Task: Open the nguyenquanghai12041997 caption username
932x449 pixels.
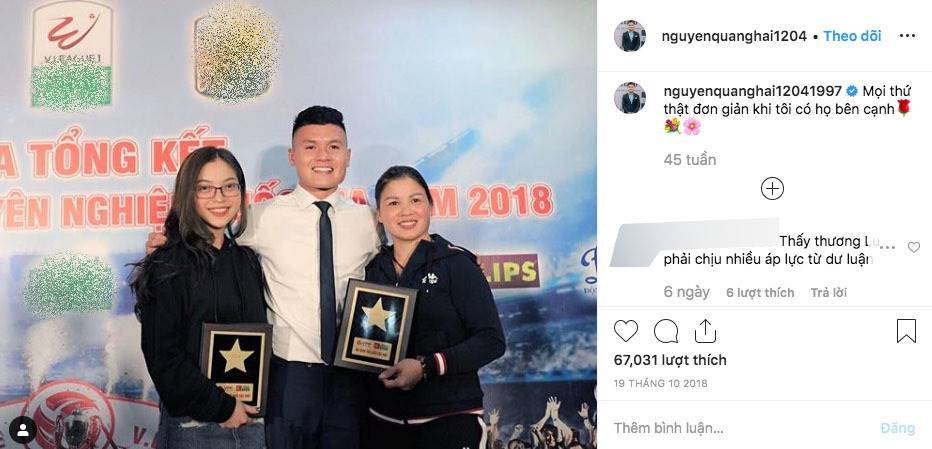Action: point(752,91)
